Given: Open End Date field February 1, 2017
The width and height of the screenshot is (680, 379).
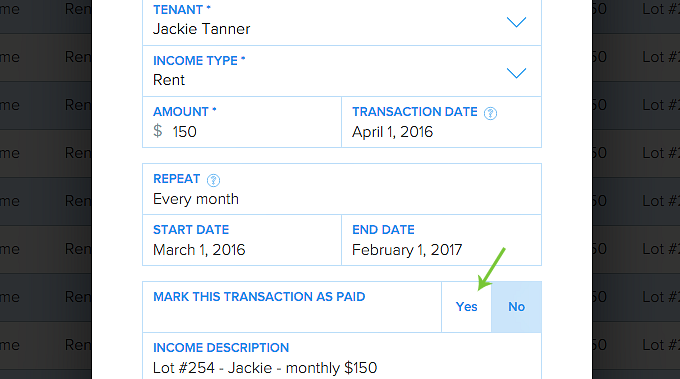Looking at the screenshot, I should point(441,240).
